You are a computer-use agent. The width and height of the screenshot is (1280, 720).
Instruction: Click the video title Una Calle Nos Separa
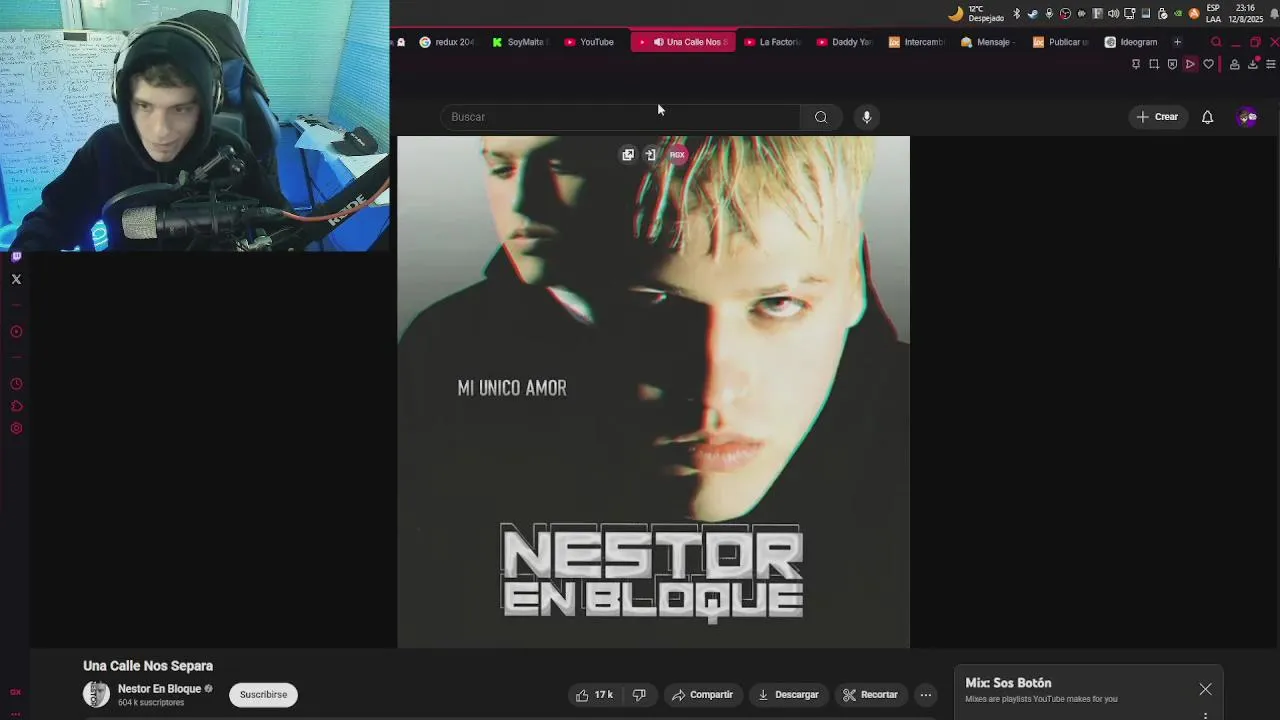tap(148, 666)
